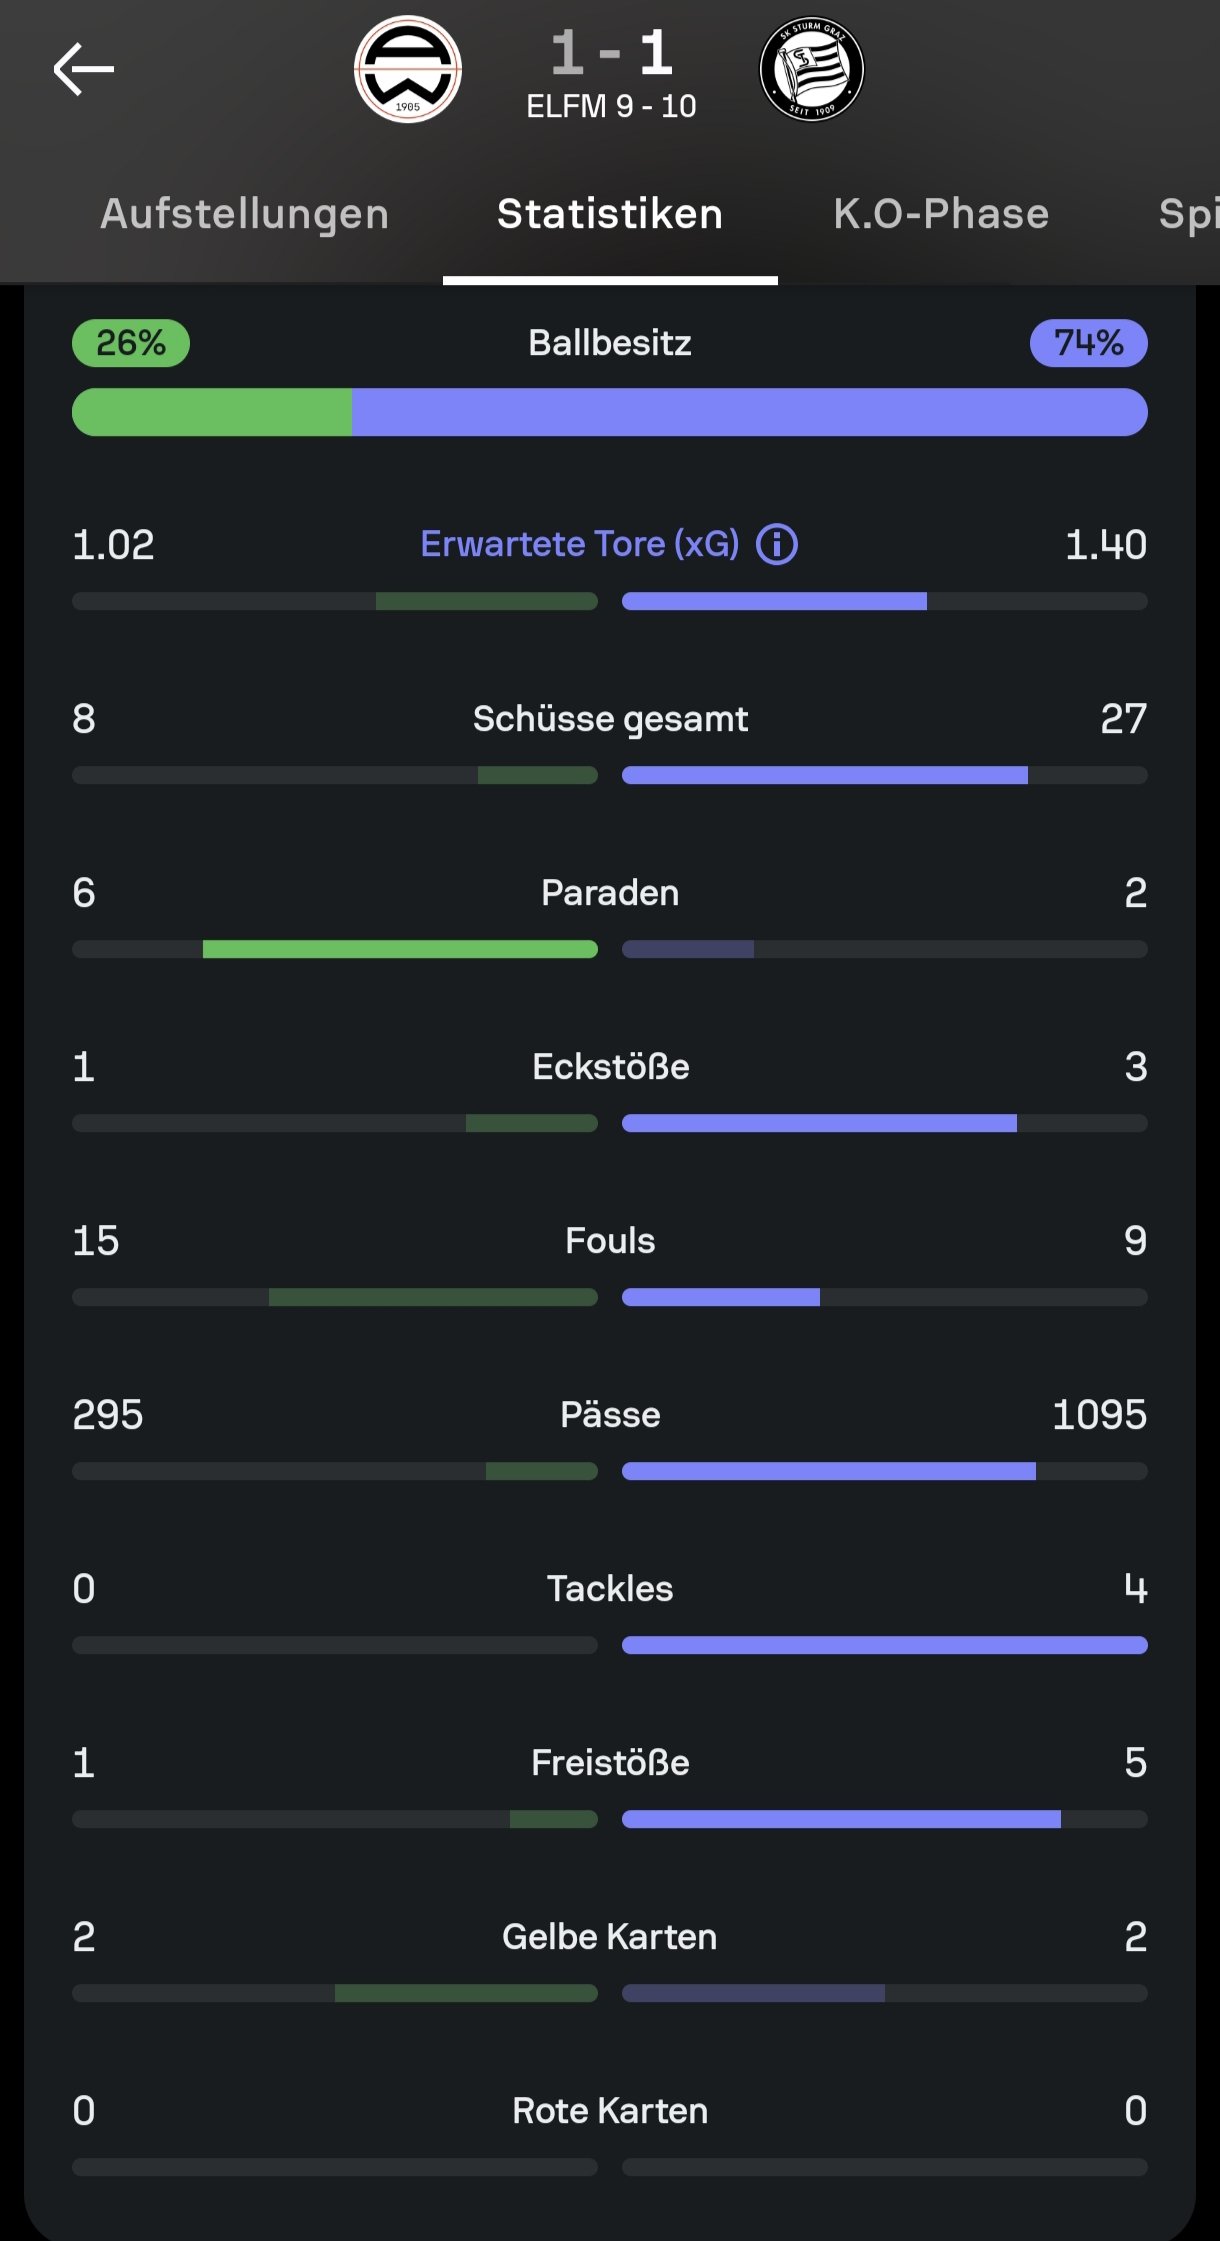Screen dimensions: 1220x2241
Task: Select the Statistiken tab
Action: click(x=610, y=214)
